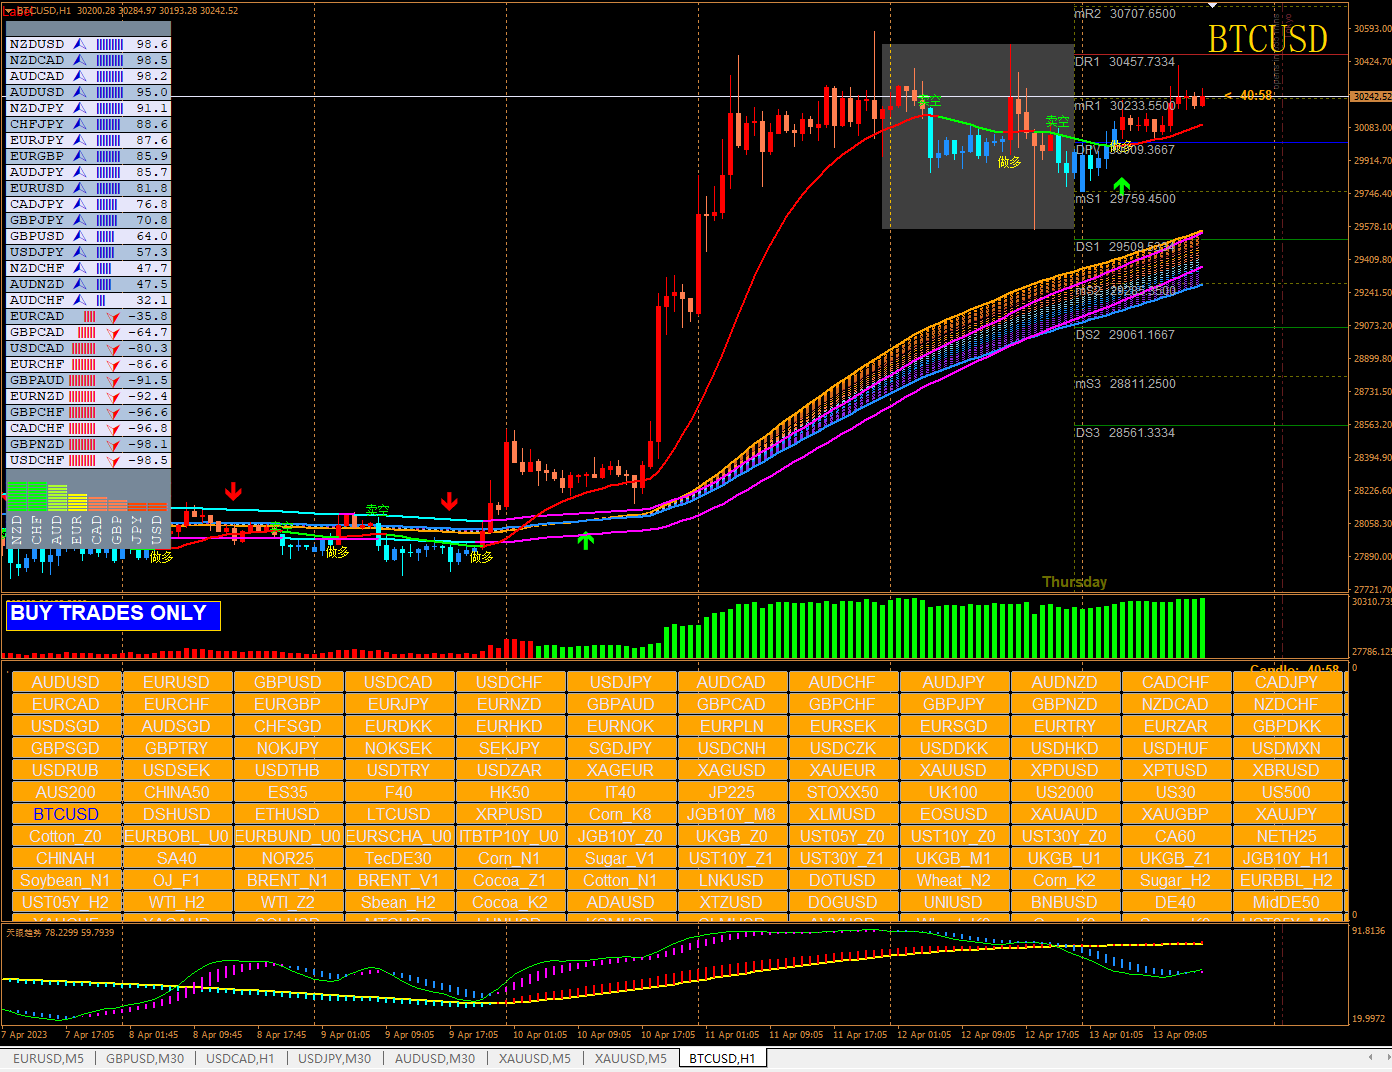Image resolution: width=1392 pixels, height=1072 pixels.
Task: Select the highlighted BTCUSD symbol button
Action: (x=66, y=814)
